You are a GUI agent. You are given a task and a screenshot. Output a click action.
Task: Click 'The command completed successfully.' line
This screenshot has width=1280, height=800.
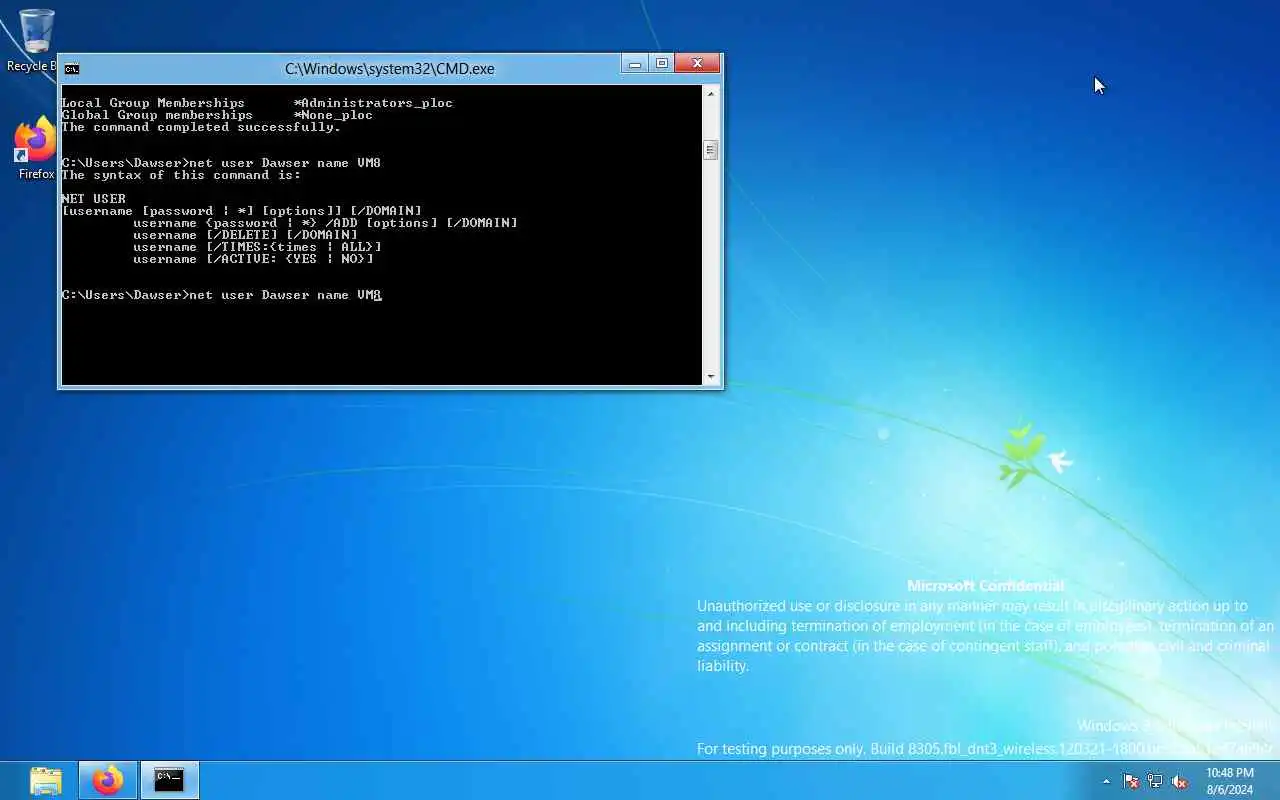[201, 127]
